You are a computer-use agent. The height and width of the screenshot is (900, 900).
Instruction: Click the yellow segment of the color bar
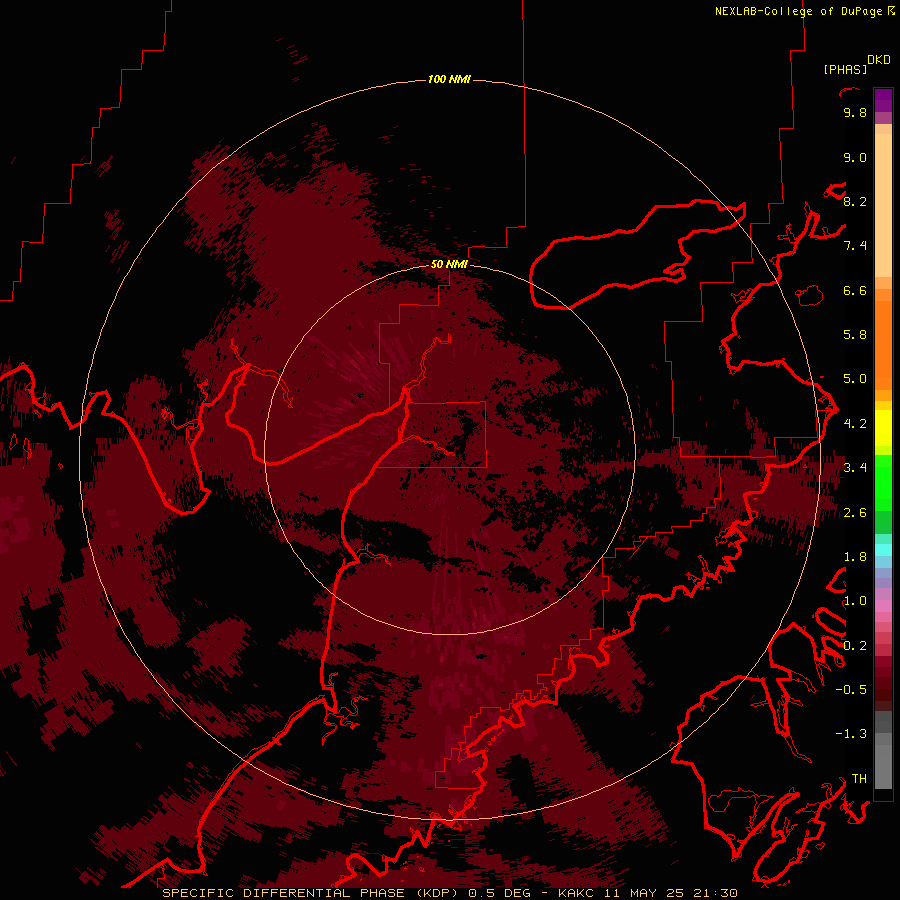(x=883, y=428)
